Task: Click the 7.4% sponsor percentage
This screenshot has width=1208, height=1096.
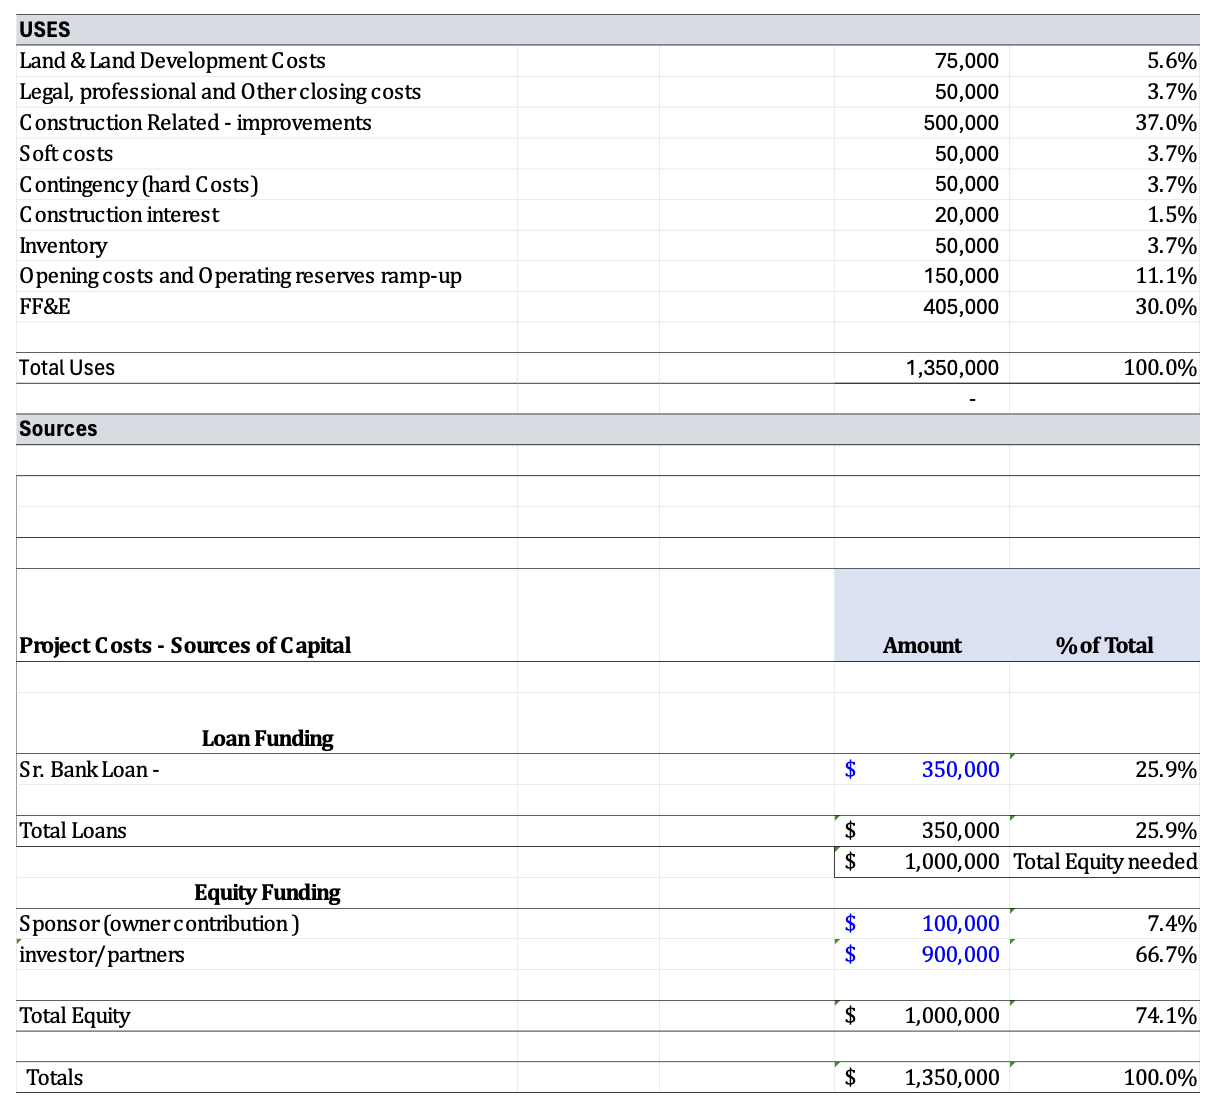Action: 1172,924
